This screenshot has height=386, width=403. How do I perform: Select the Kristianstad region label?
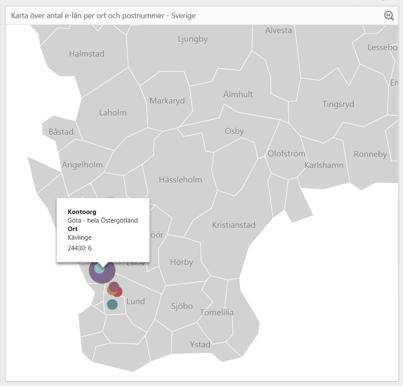[x=234, y=225]
